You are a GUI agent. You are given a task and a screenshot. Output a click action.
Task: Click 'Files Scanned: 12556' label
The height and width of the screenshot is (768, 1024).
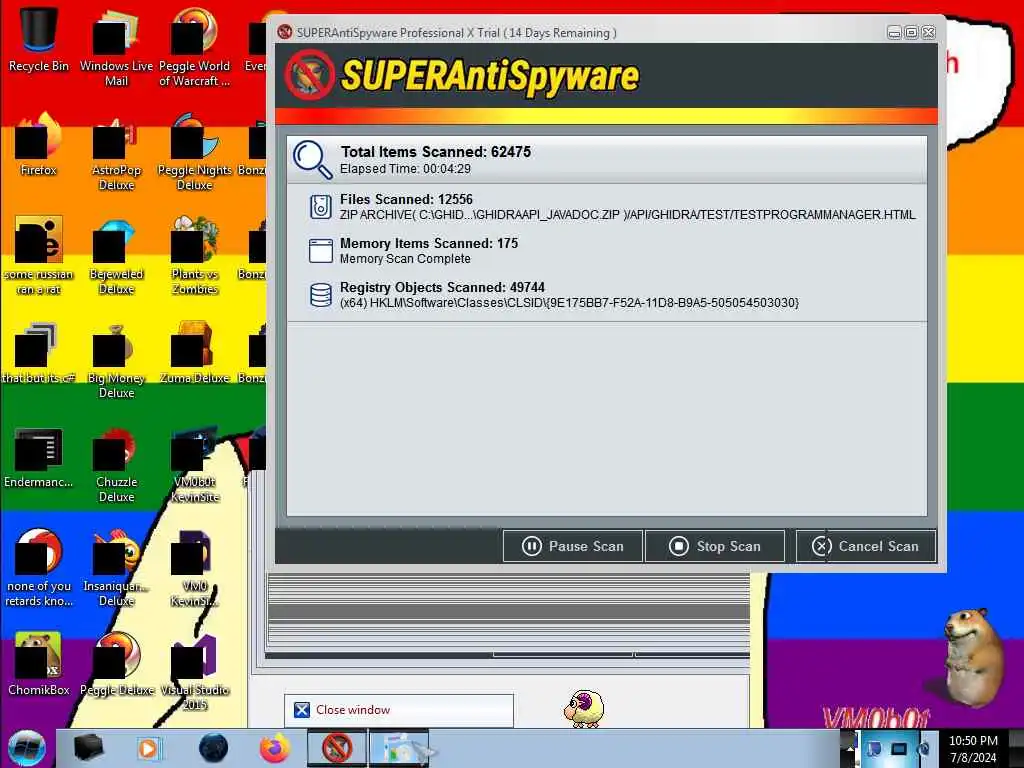coord(406,199)
